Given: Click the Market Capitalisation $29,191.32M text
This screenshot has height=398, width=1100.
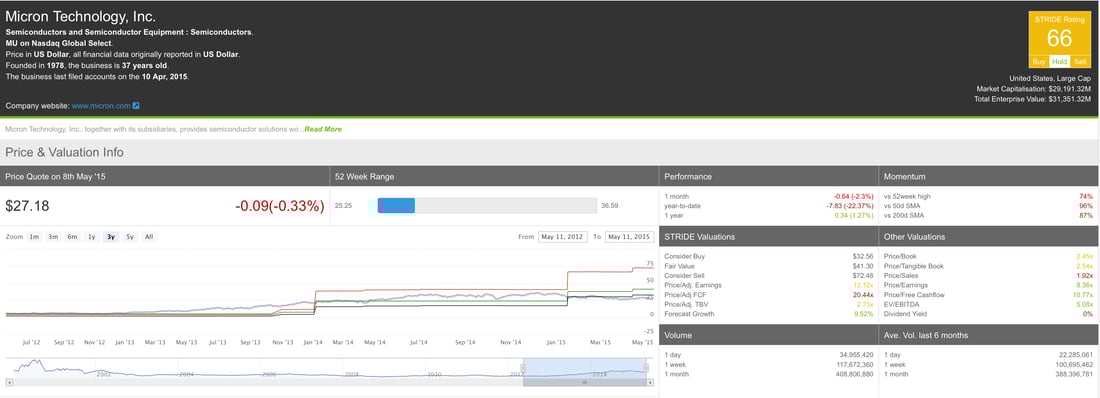Looking at the screenshot, I should [x=1033, y=89].
